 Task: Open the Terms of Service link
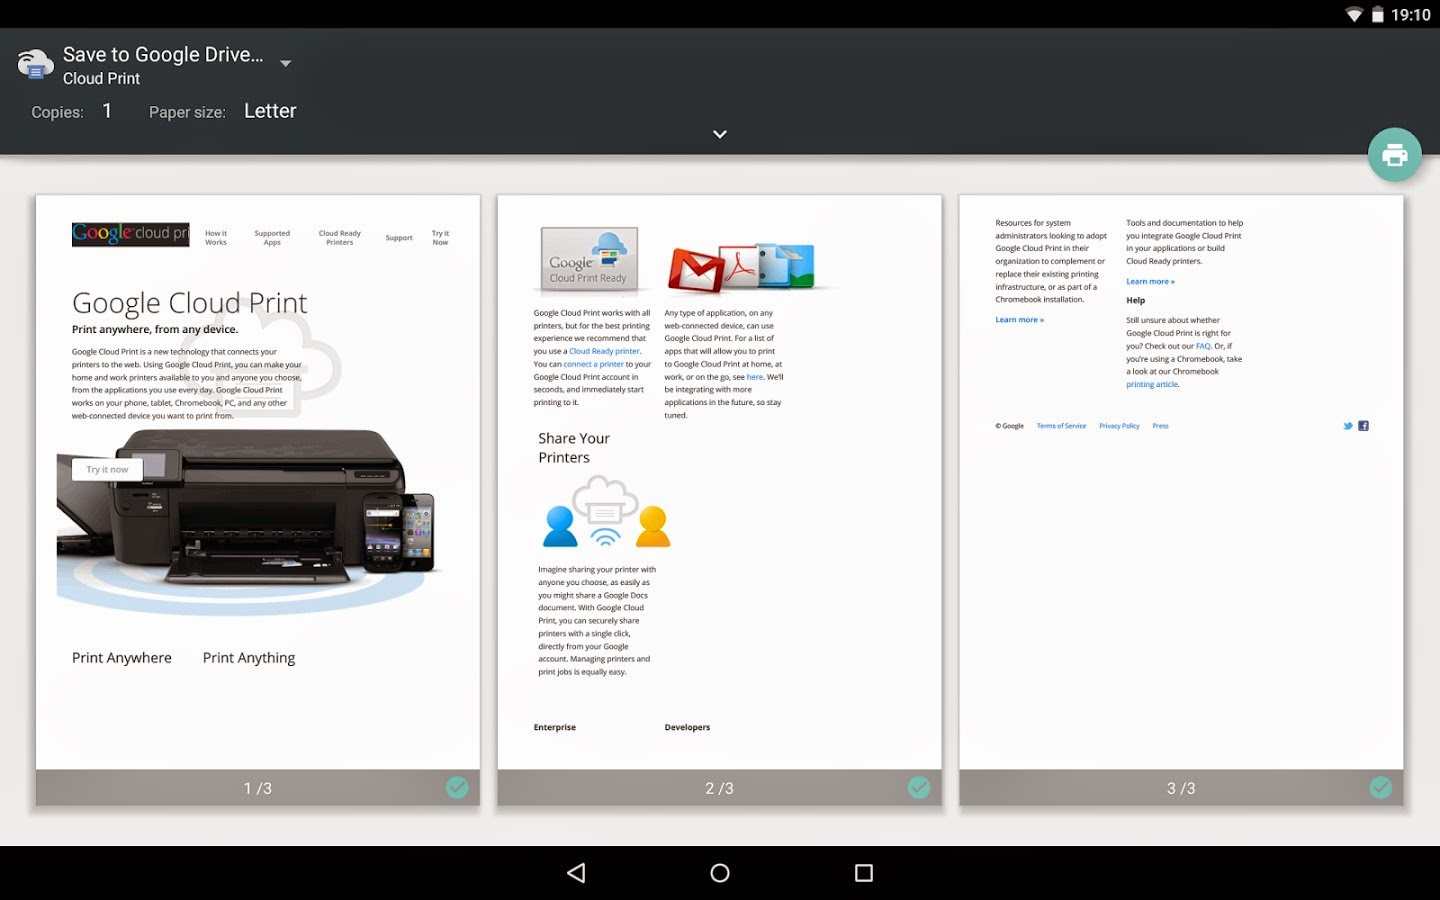point(1061,425)
